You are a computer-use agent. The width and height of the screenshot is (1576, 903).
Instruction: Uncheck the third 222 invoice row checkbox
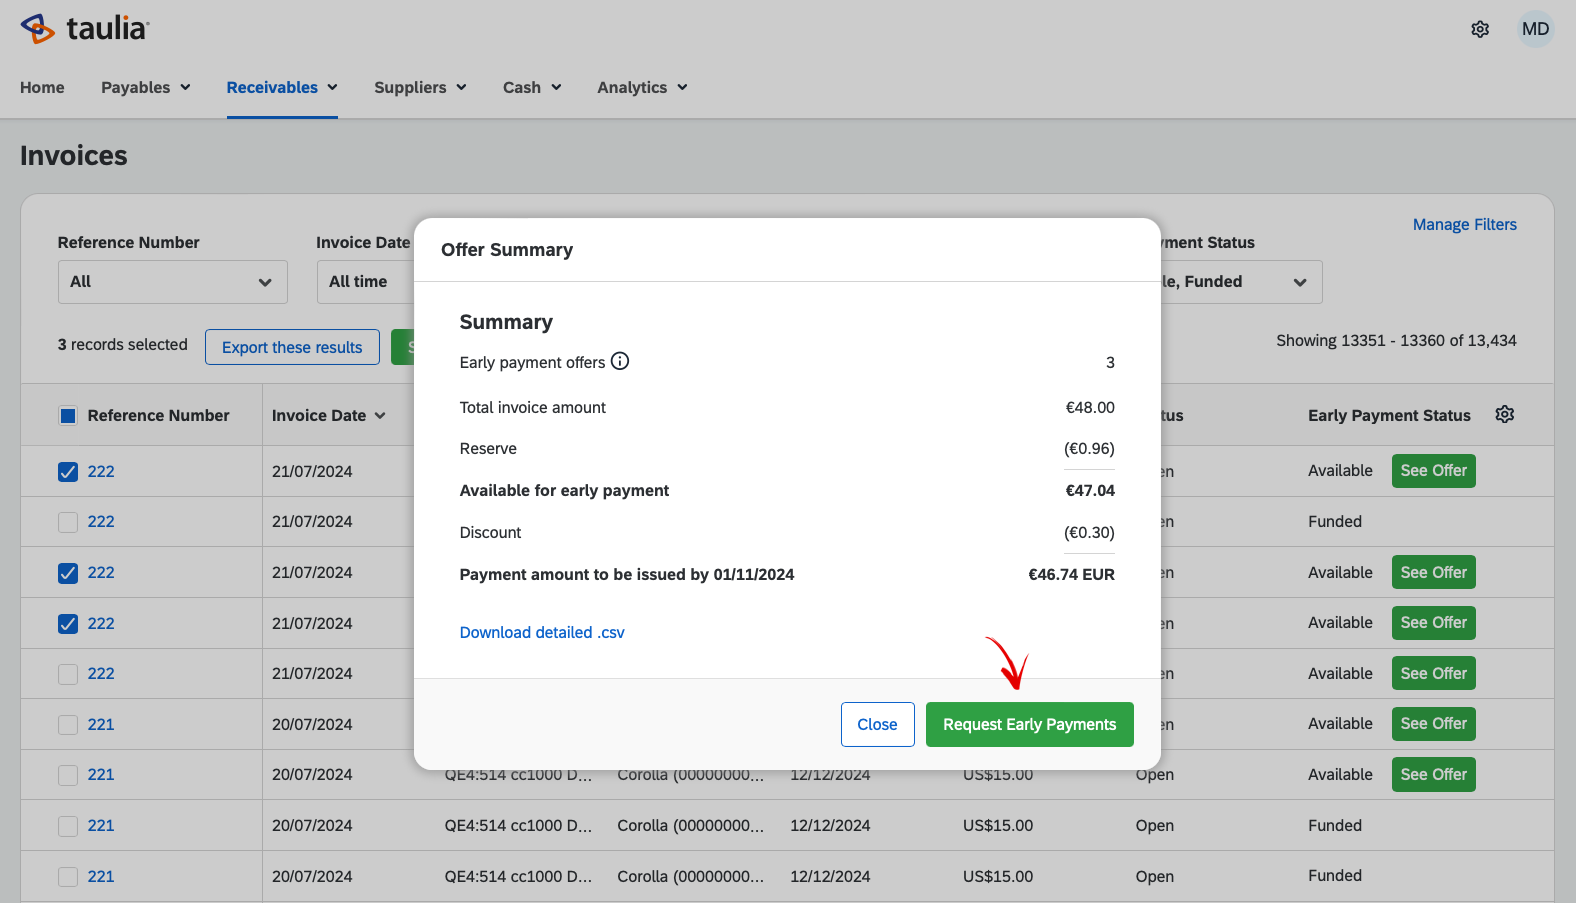68,573
